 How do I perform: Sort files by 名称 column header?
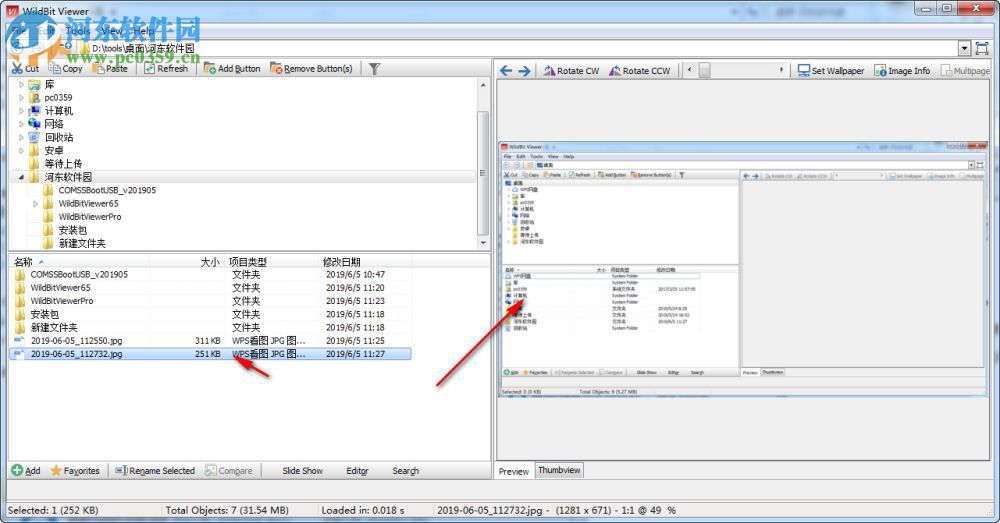(80, 262)
